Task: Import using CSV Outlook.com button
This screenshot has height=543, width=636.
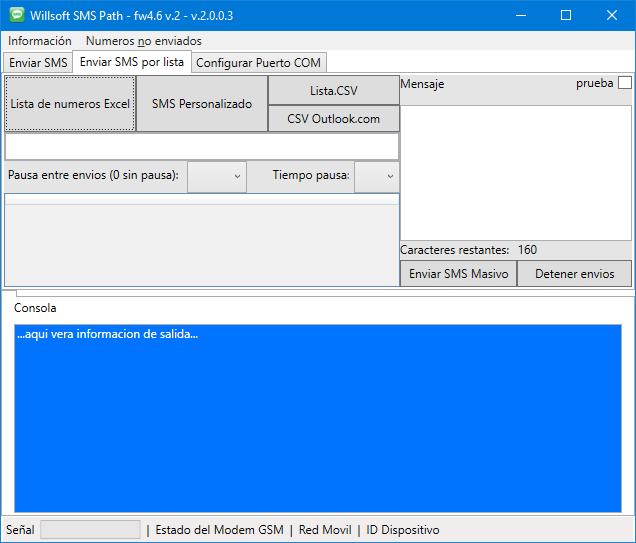Action: coord(334,119)
